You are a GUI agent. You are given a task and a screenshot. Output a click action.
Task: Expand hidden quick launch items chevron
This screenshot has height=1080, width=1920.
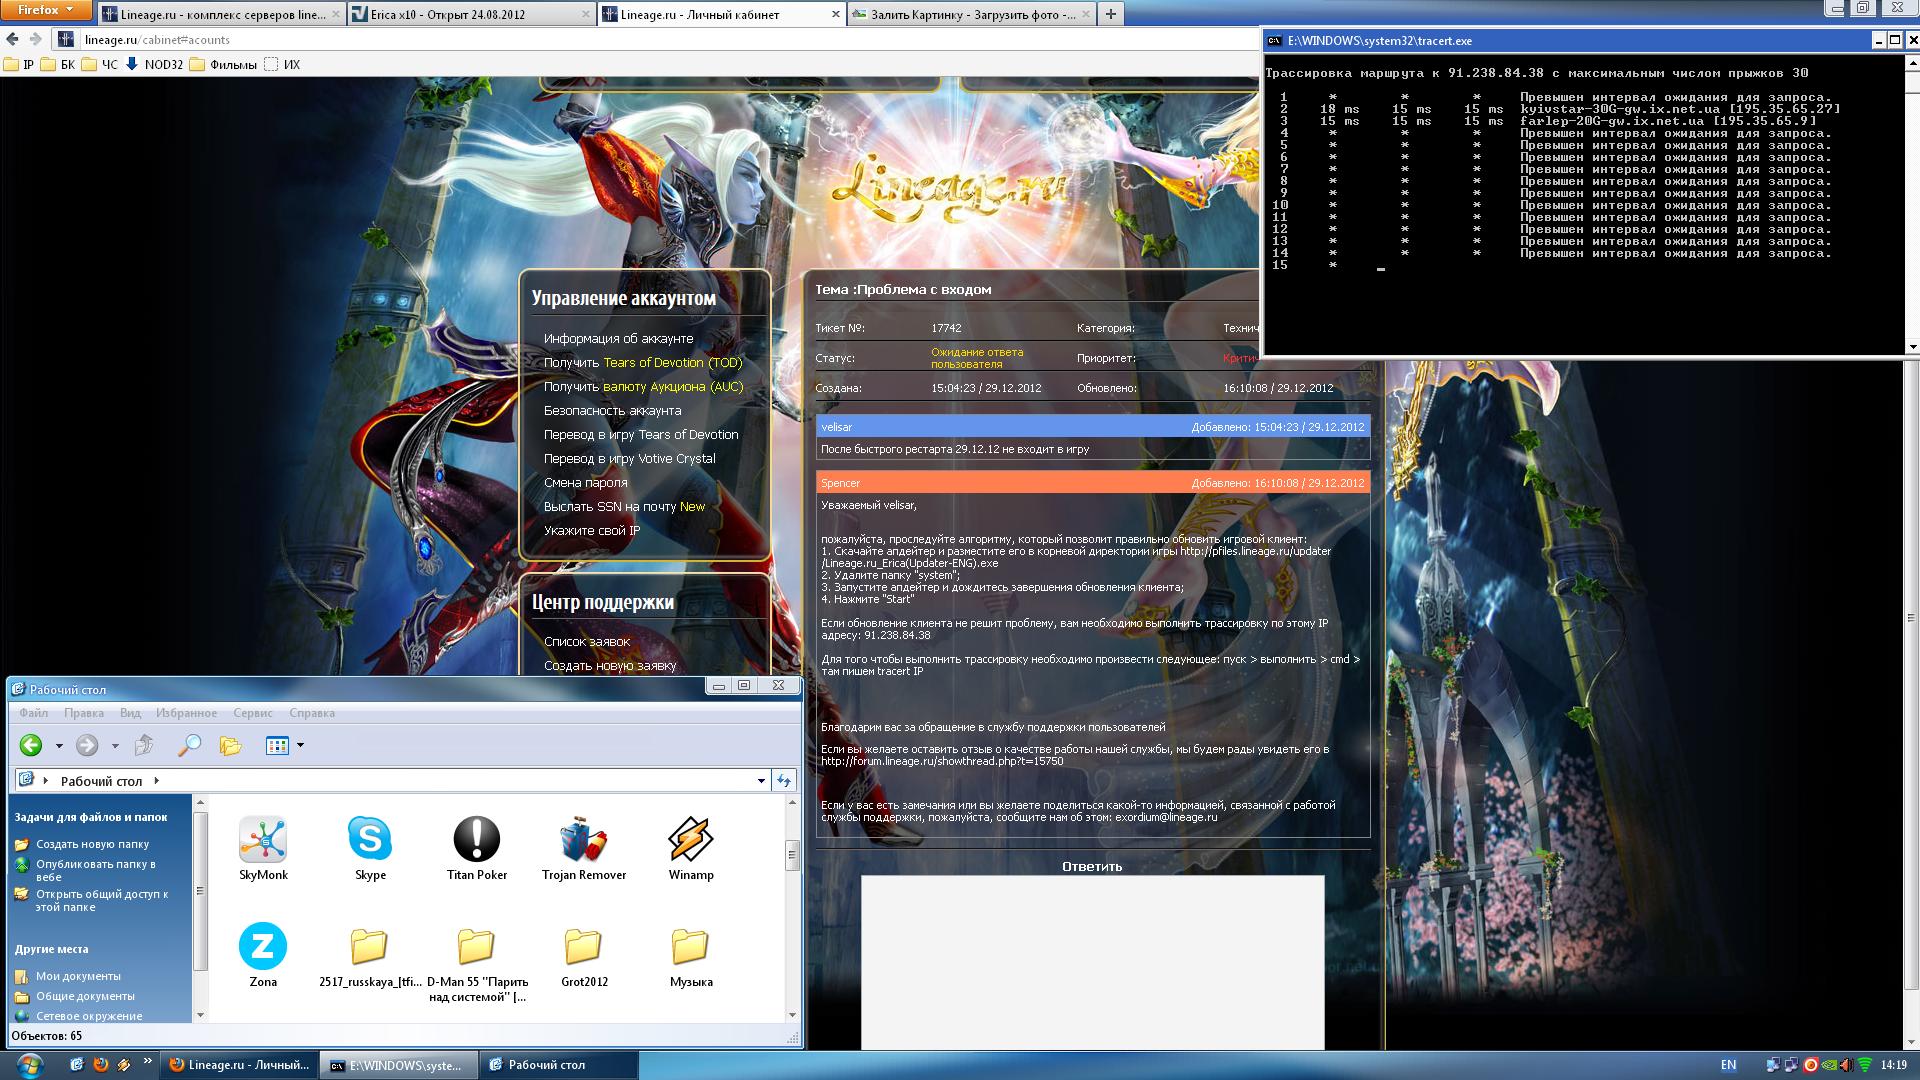(148, 1061)
